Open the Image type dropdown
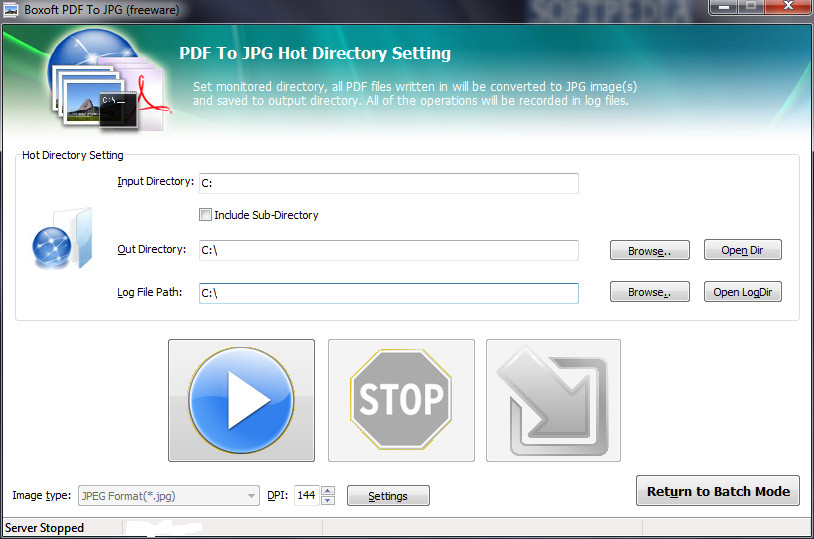Image resolution: width=814 pixels, height=539 pixels. (x=169, y=496)
